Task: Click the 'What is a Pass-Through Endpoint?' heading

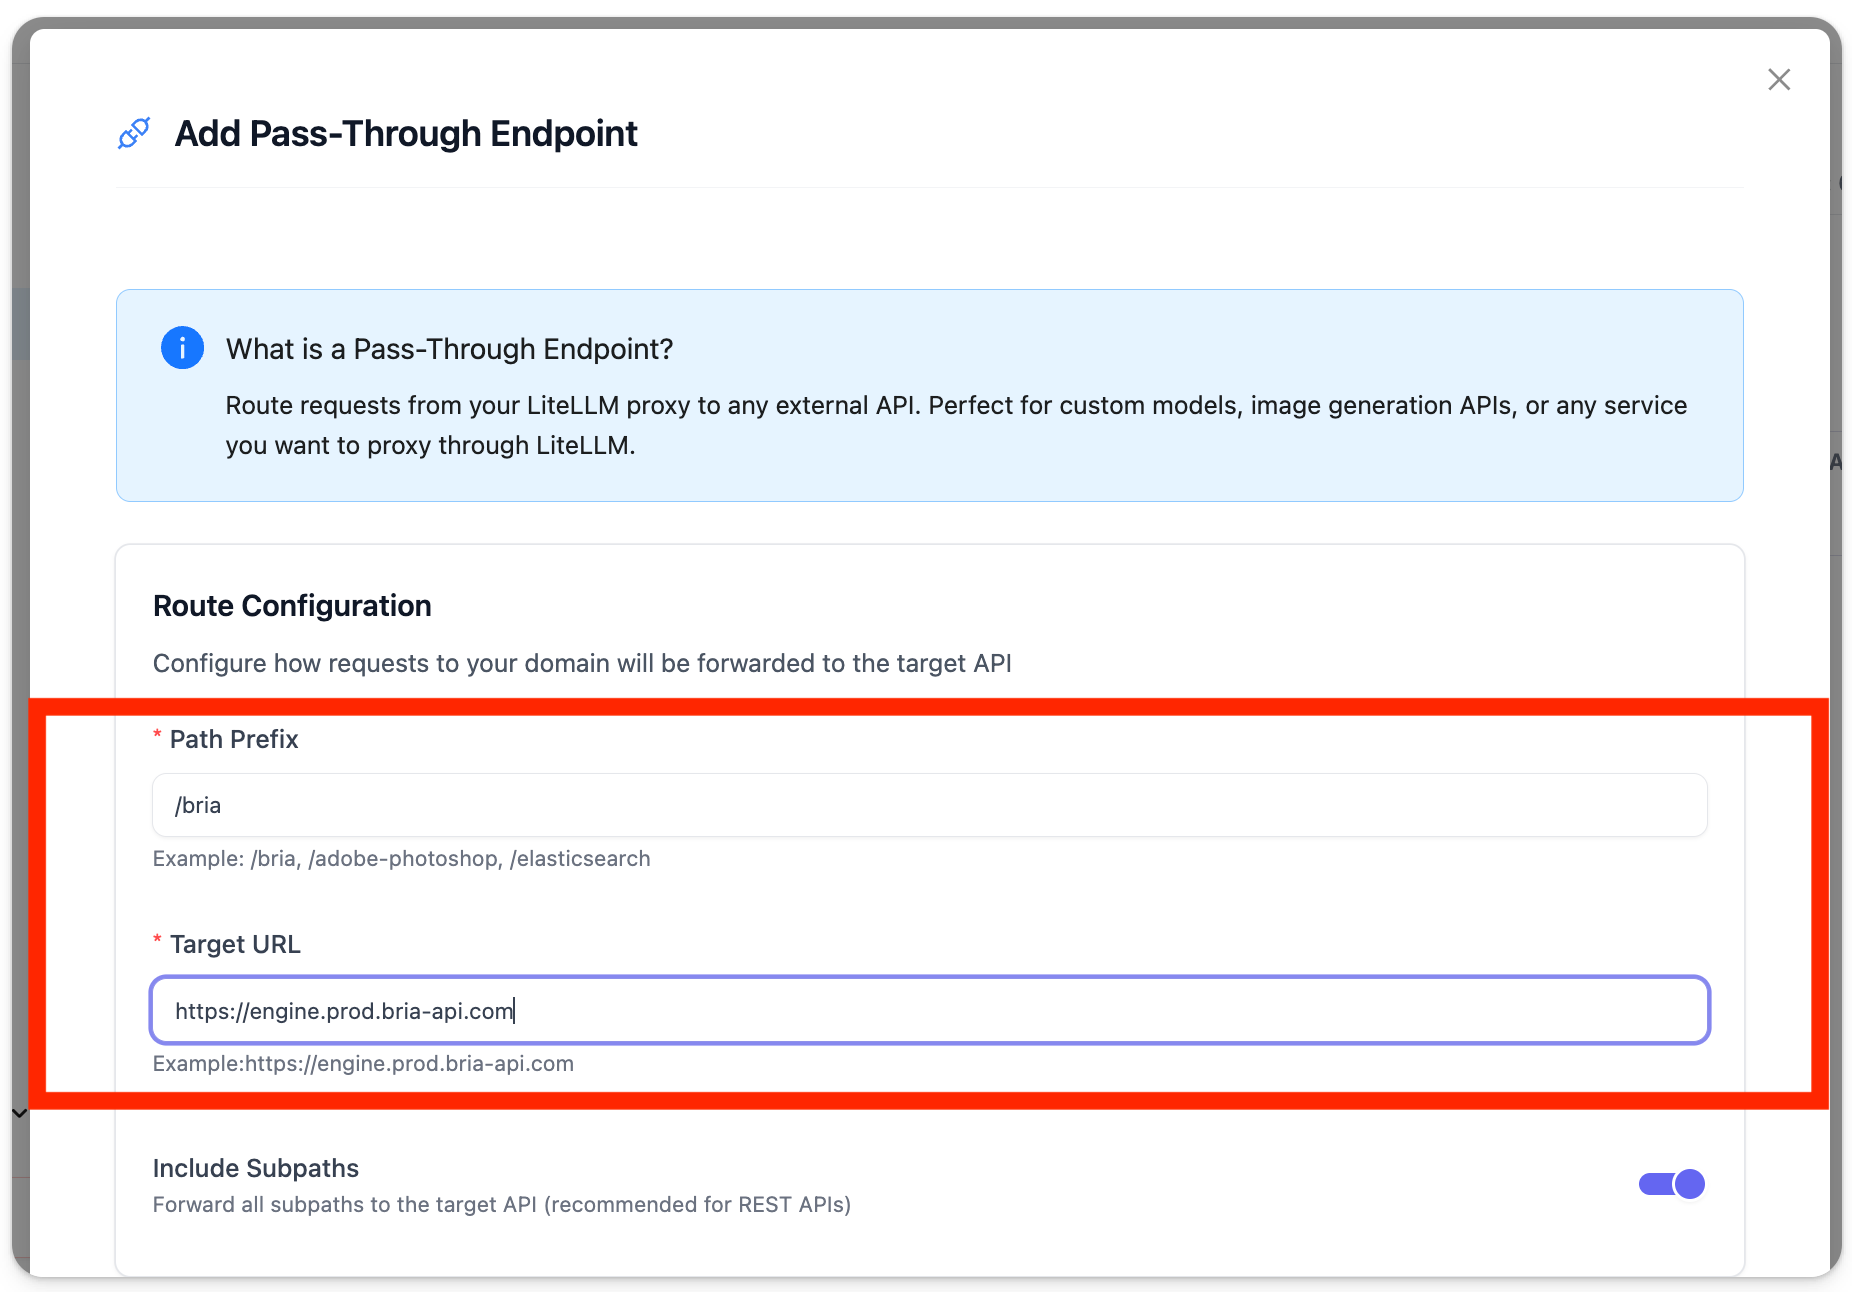Action: tap(449, 348)
